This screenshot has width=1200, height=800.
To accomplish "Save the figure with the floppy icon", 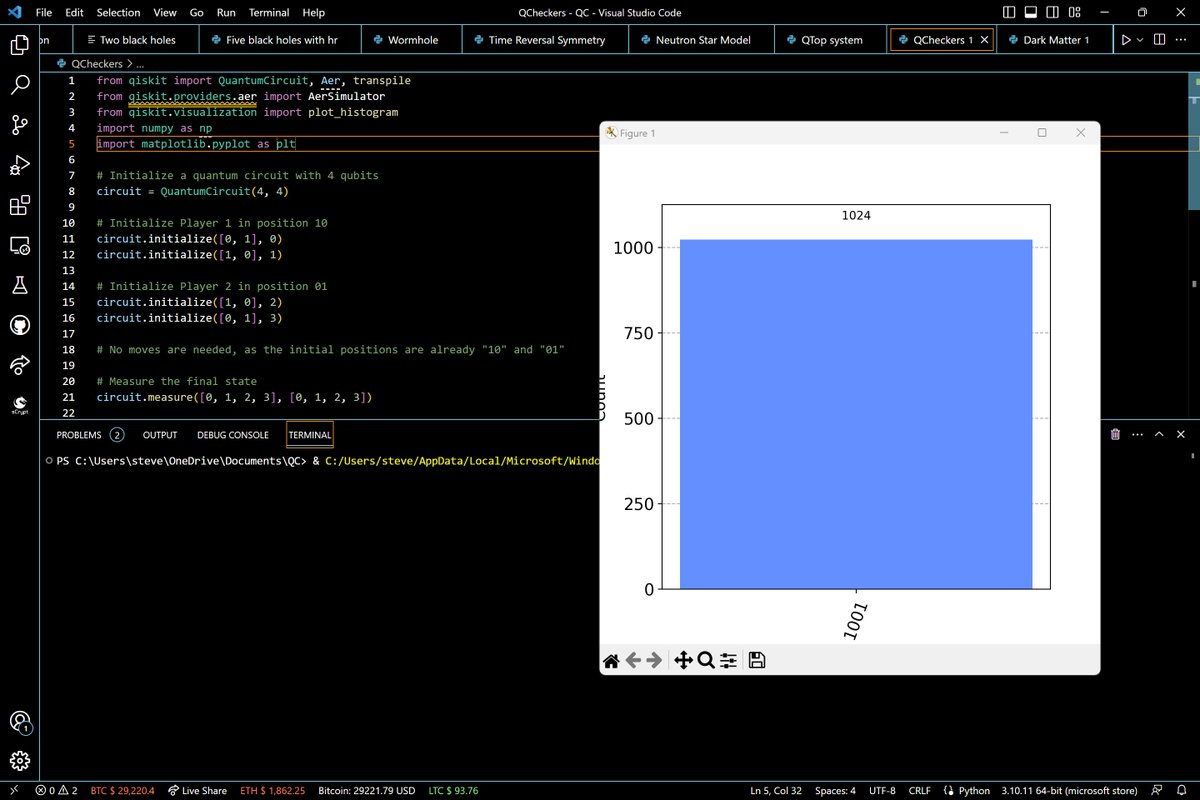I will tap(757, 660).
